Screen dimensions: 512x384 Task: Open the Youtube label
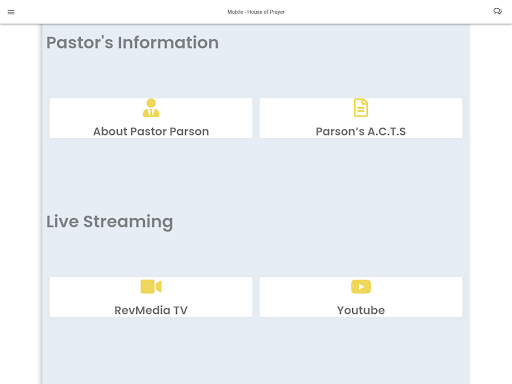[x=361, y=310]
